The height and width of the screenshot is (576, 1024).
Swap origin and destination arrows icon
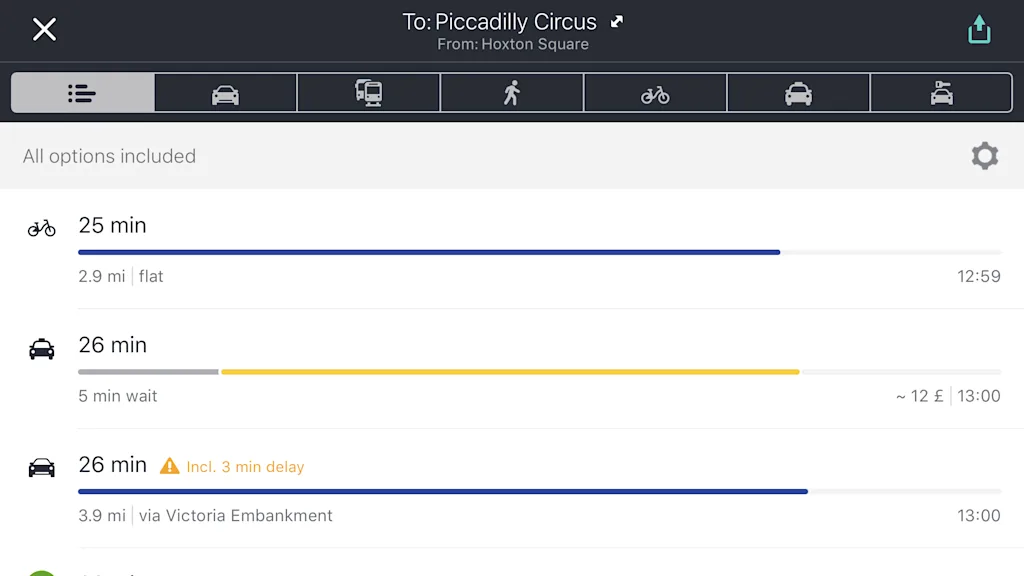point(616,22)
